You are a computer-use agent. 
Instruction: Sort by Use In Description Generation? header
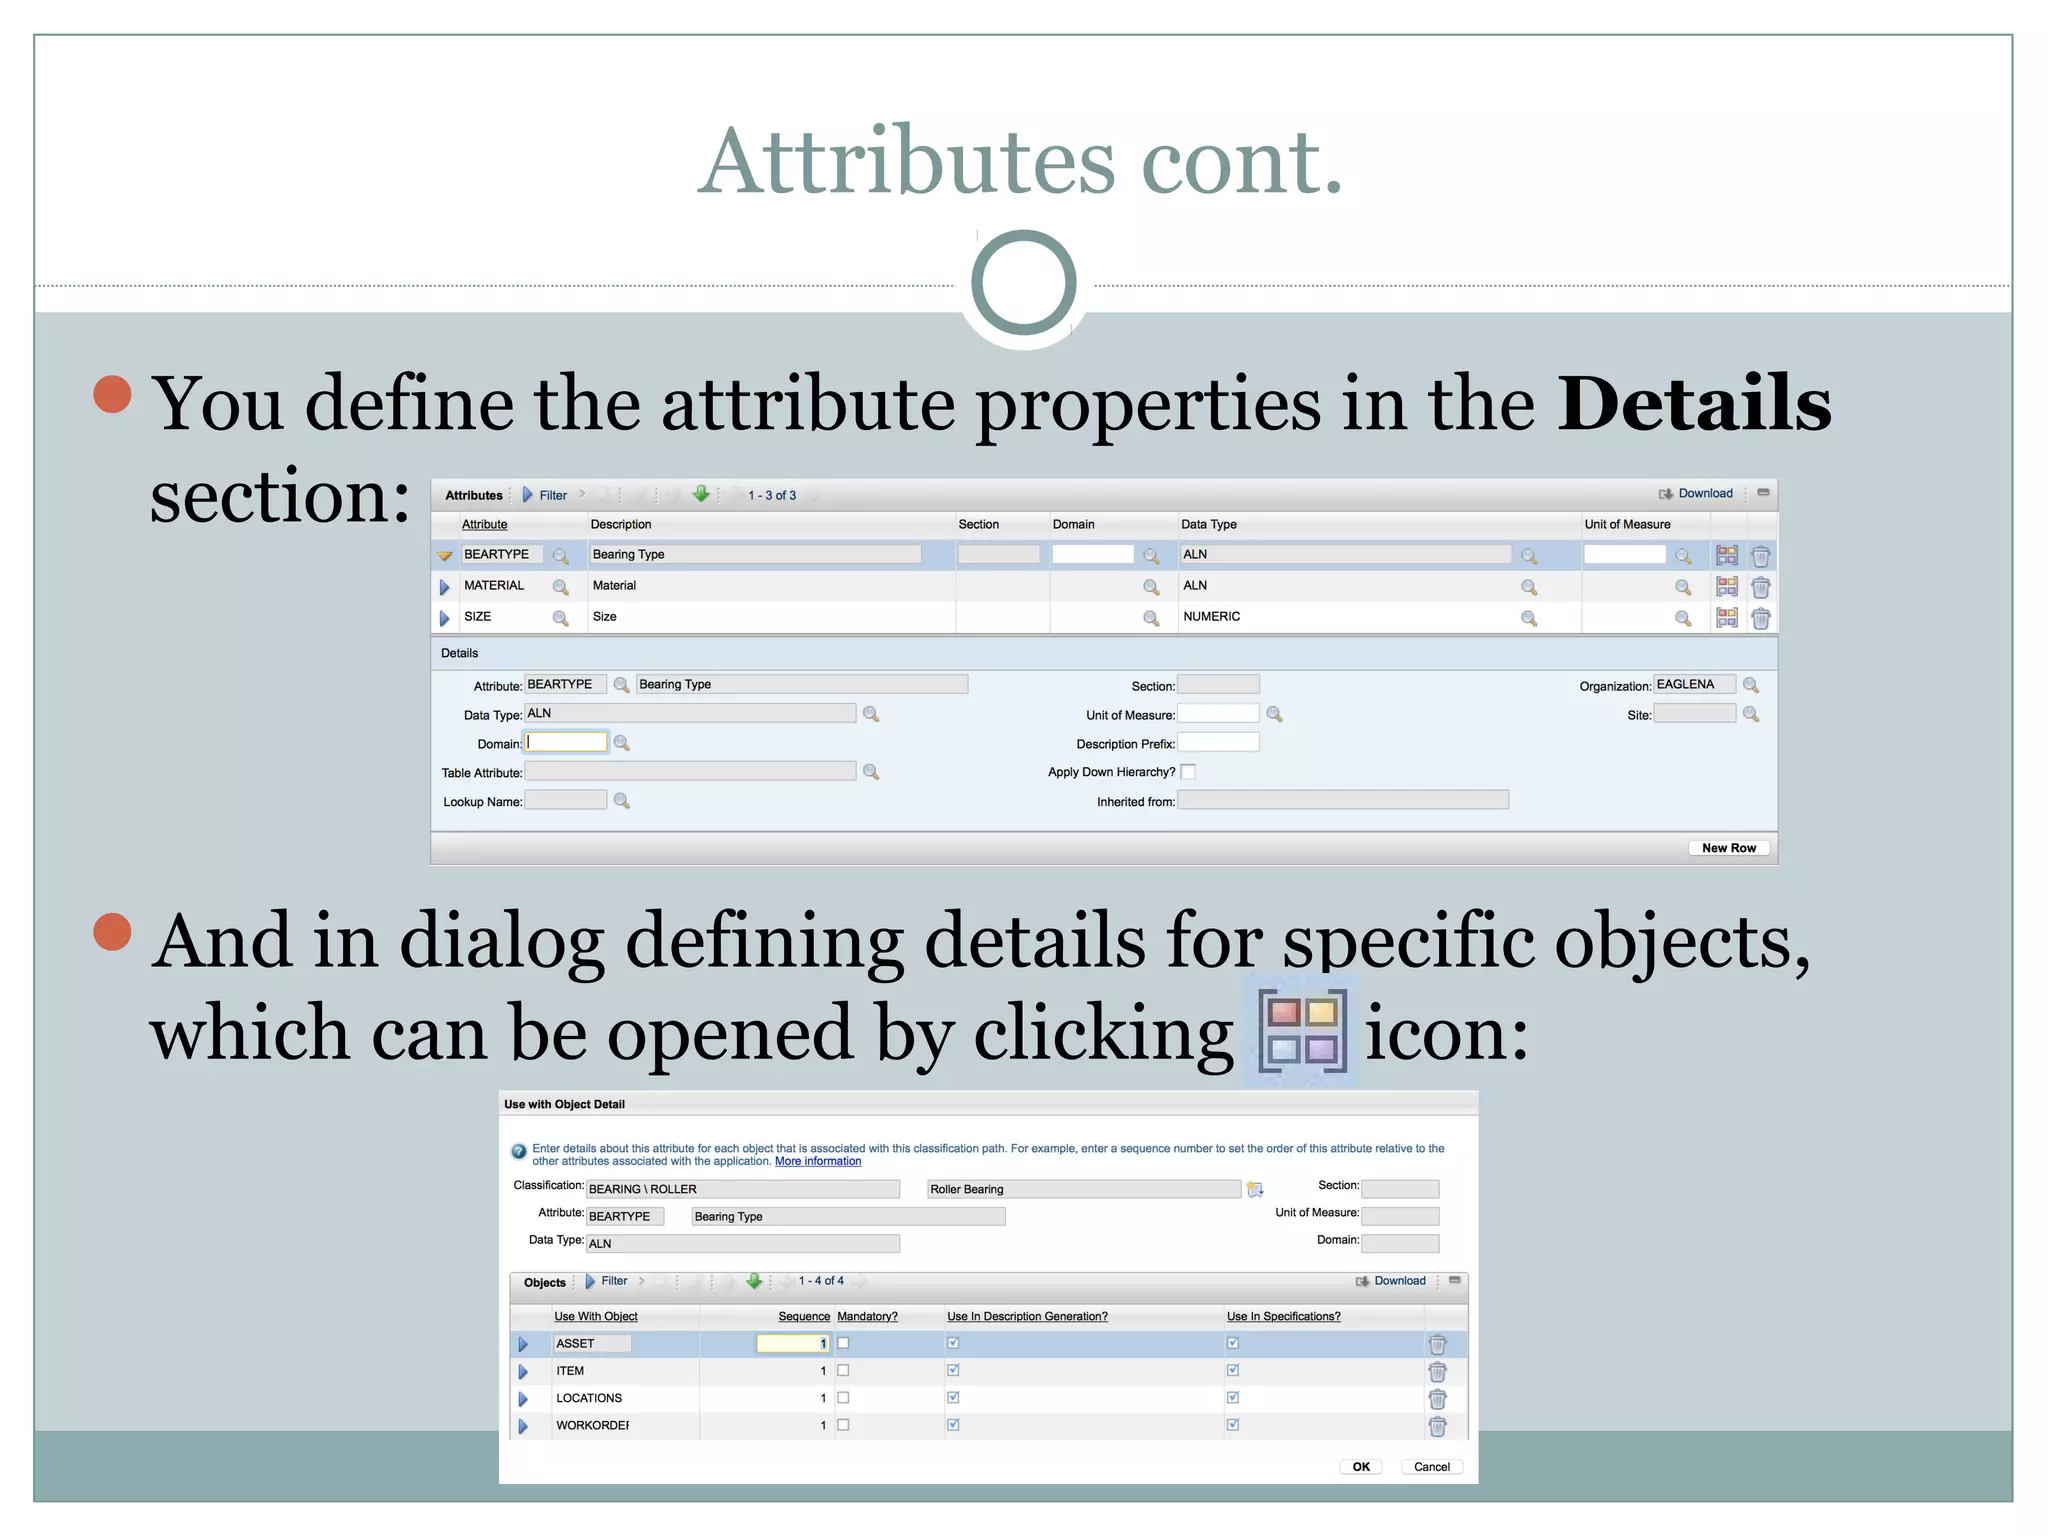coord(1027,1316)
